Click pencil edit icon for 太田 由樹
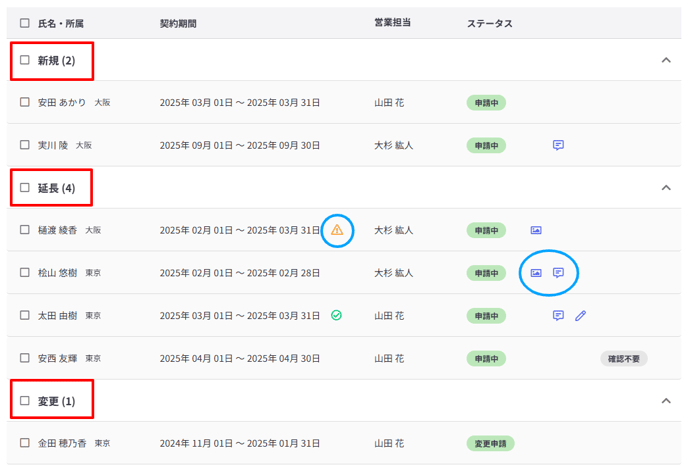The height and width of the screenshot is (471, 688). [x=580, y=316]
